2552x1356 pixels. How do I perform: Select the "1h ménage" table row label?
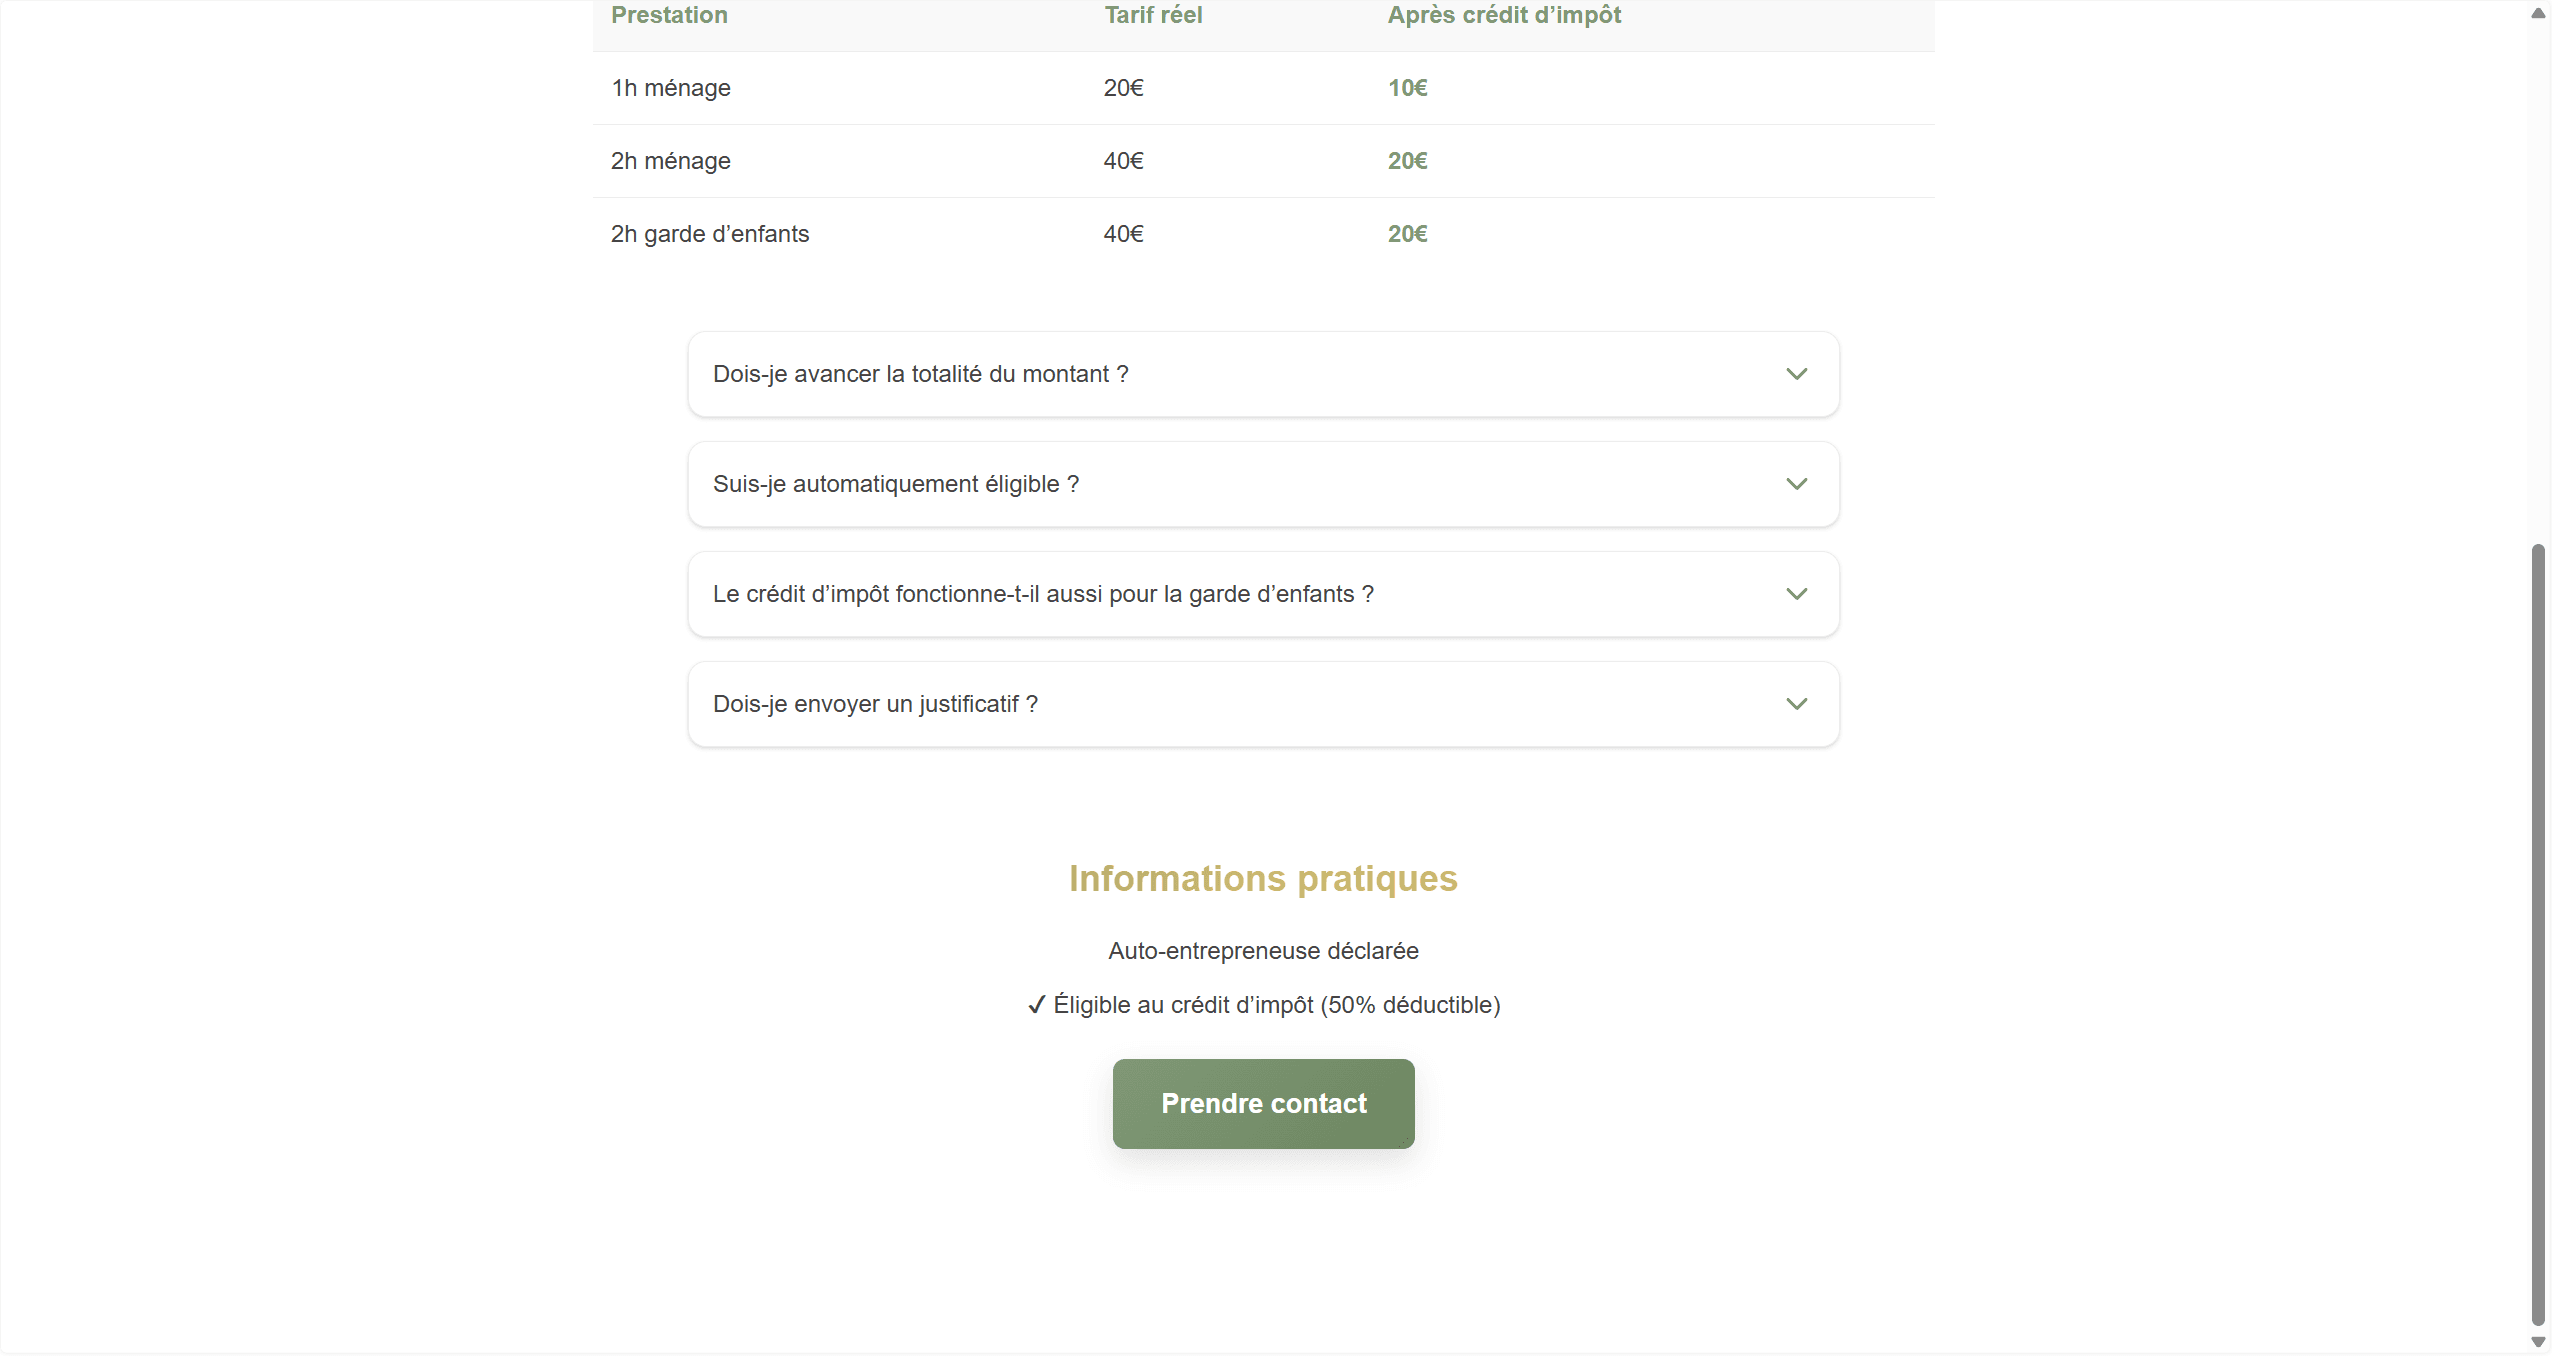tap(671, 88)
